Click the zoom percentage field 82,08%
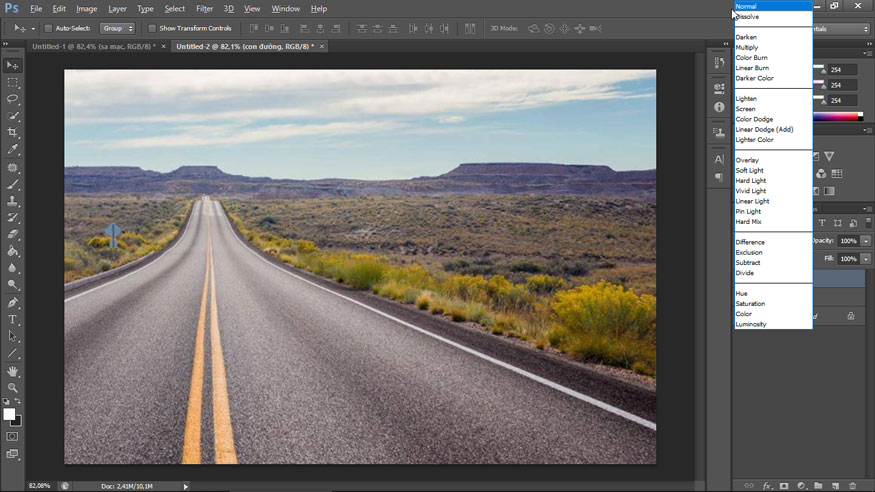 (39, 486)
